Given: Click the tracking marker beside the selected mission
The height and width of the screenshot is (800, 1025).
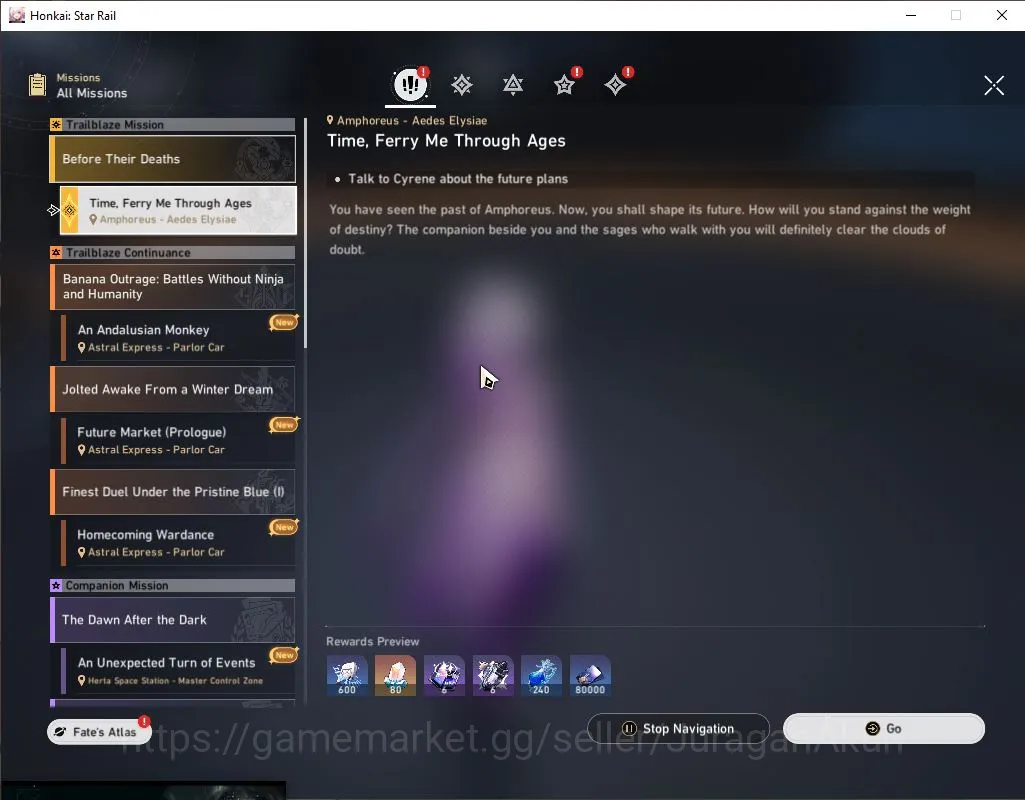Looking at the screenshot, I should [x=54, y=210].
